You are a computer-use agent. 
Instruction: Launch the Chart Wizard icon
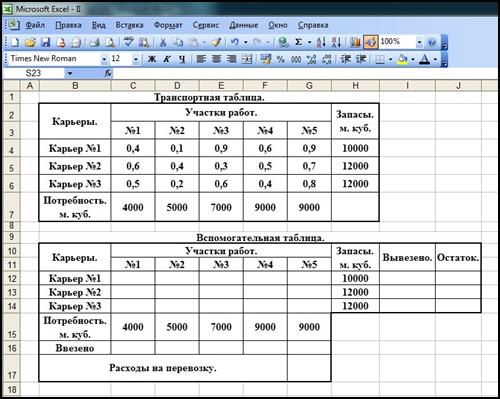point(355,42)
